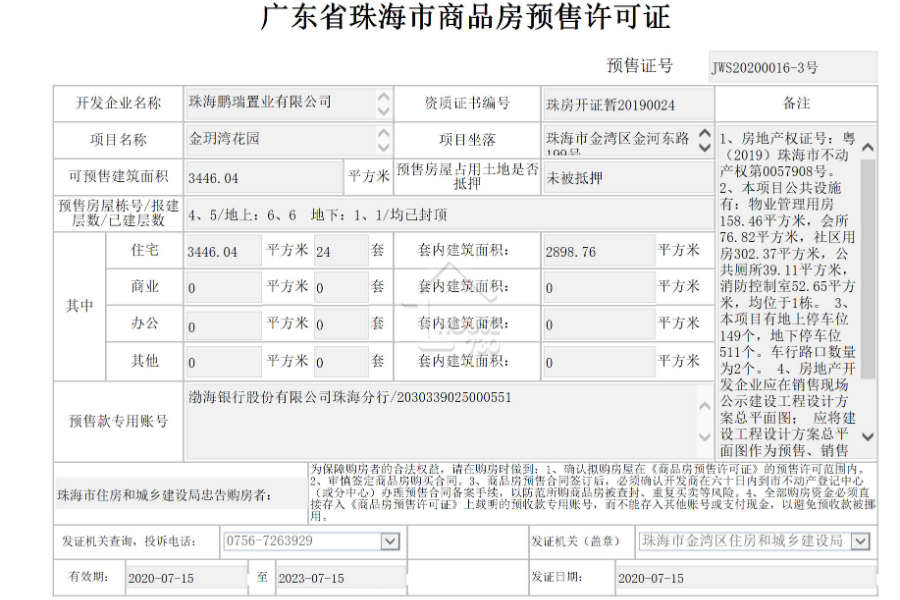Click up arrow in presale account field
Screen dimensions: 900x600
click(x=705, y=407)
